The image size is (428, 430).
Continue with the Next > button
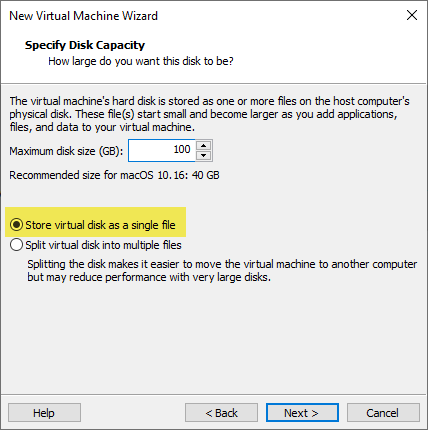click(302, 413)
